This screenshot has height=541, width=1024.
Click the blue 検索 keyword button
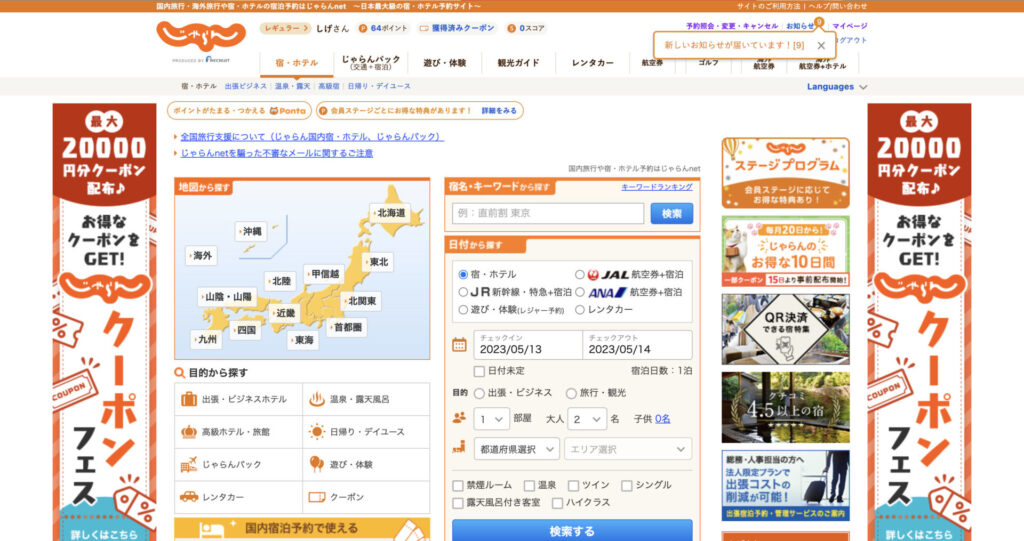coord(671,214)
